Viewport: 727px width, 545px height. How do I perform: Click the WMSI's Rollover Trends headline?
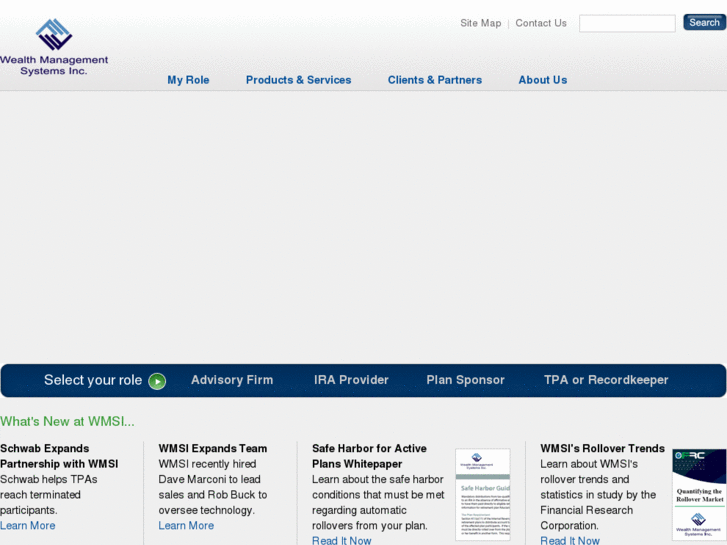(602, 449)
